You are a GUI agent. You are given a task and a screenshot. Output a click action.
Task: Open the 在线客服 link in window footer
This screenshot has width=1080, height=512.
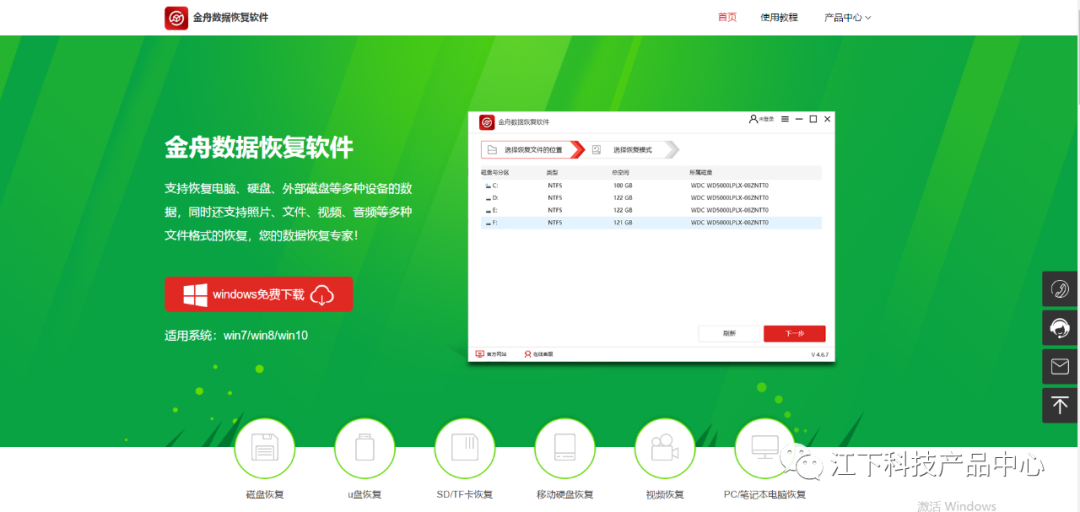click(x=539, y=354)
